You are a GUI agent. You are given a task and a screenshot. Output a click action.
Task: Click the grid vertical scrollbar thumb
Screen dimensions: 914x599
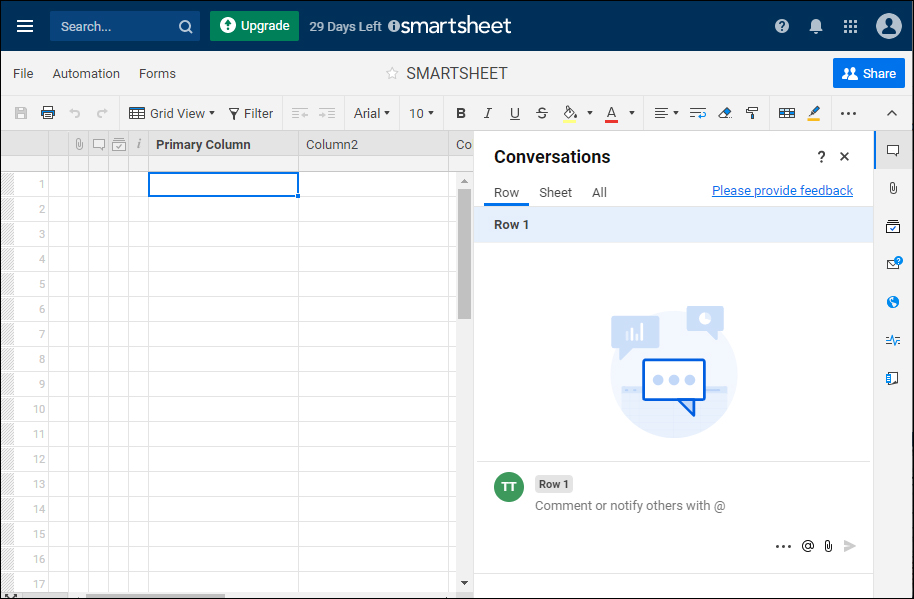[464, 254]
